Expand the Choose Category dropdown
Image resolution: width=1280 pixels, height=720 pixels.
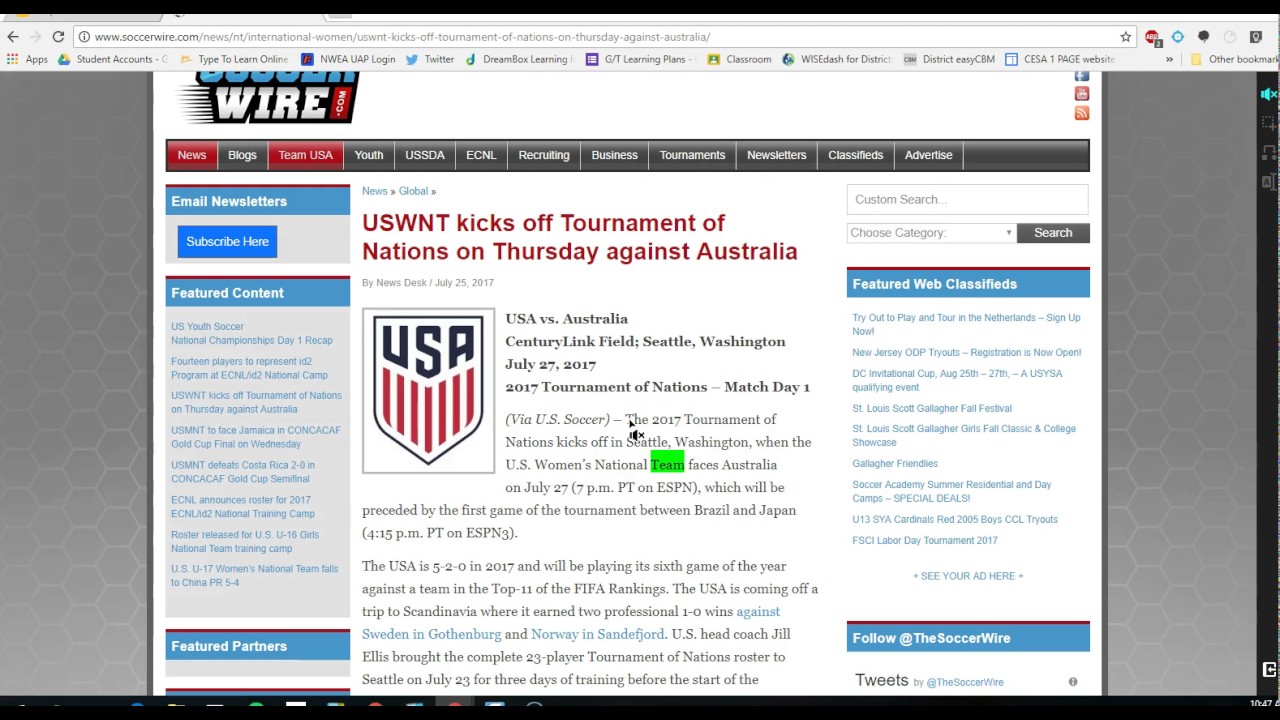[x=931, y=233]
